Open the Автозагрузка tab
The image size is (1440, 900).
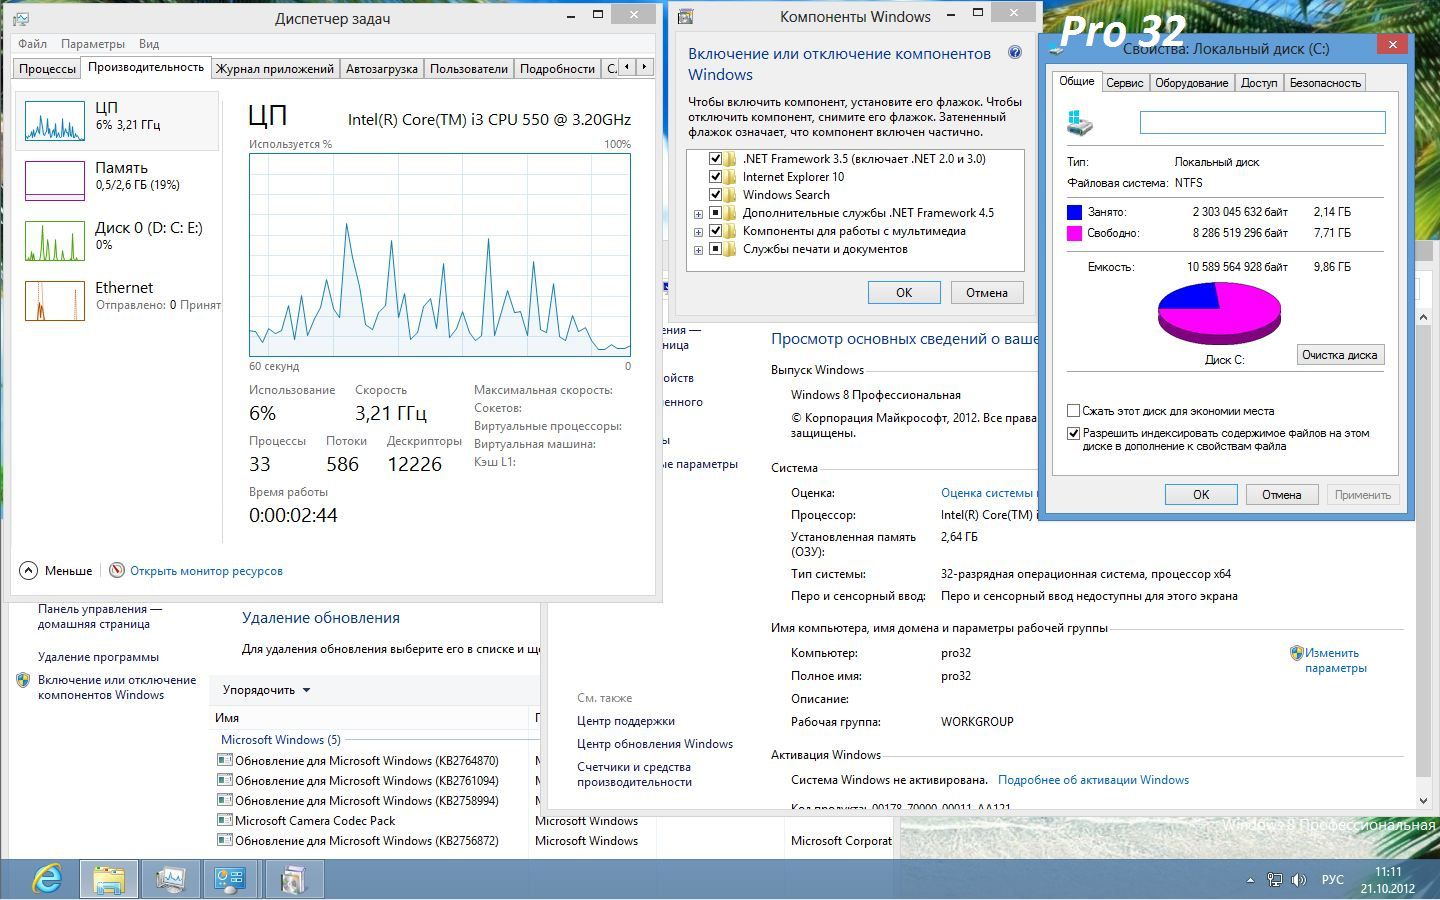click(x=382, y=68)
